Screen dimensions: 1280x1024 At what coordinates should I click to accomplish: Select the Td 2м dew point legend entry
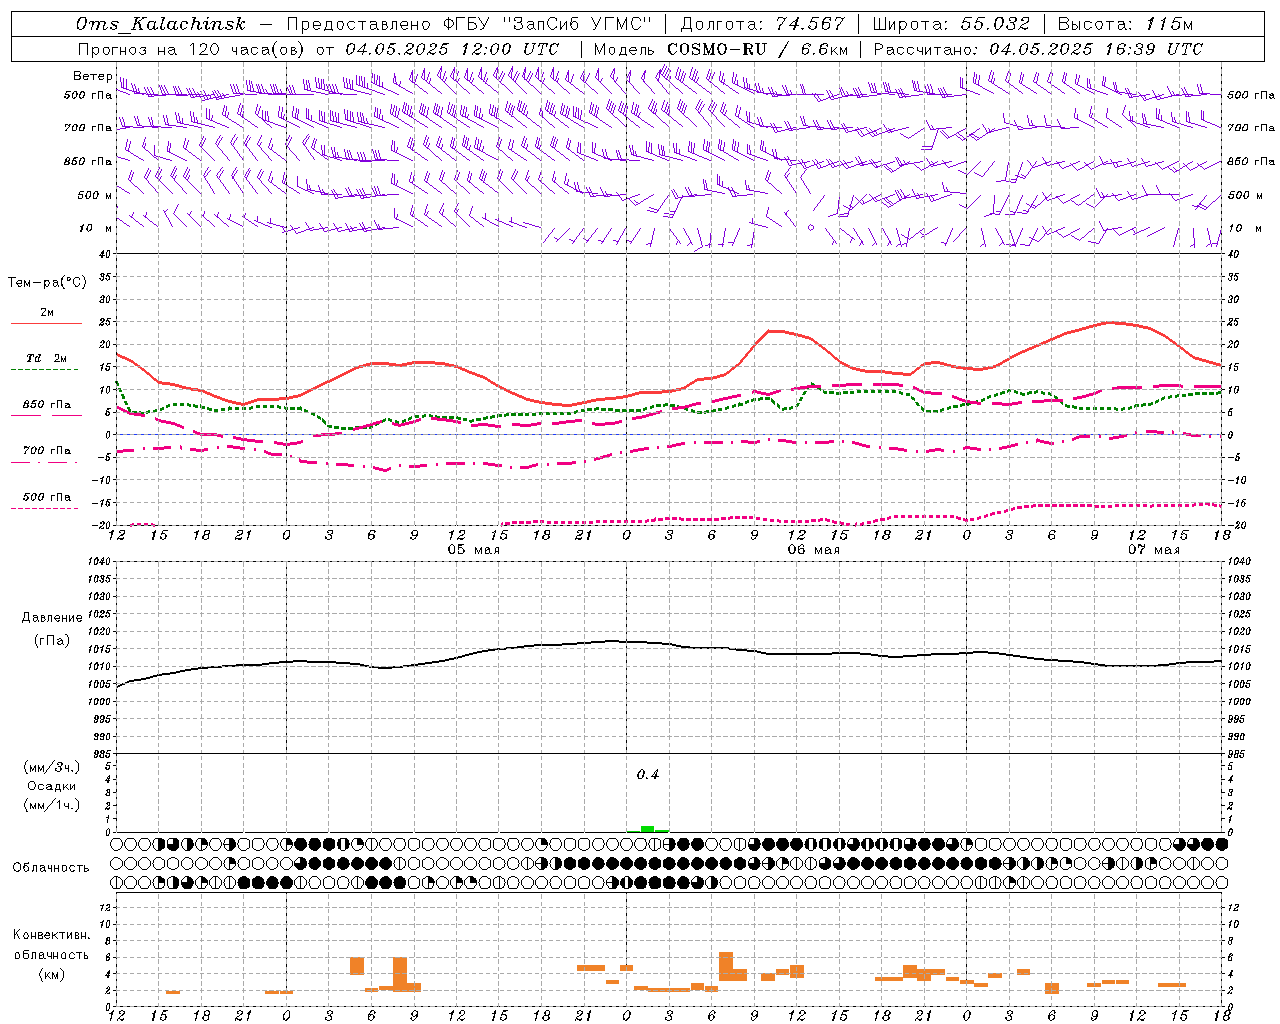click(47, 358)
